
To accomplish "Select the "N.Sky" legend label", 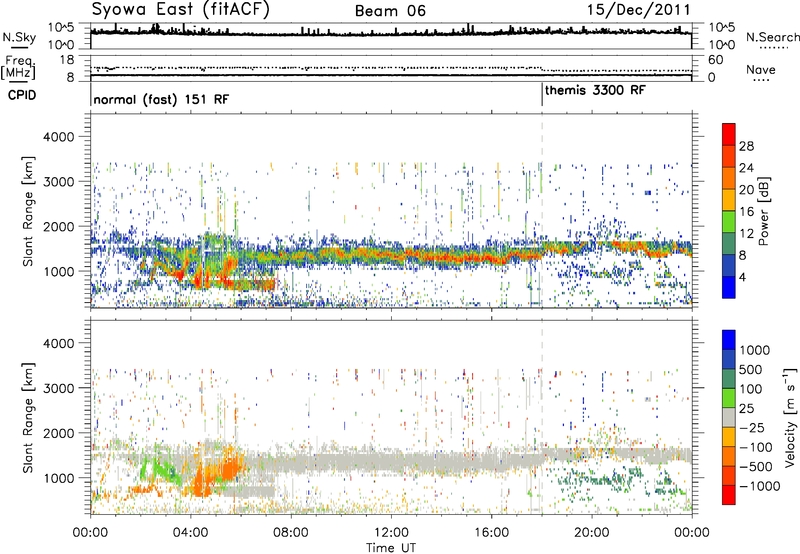I will coord(19,37).
